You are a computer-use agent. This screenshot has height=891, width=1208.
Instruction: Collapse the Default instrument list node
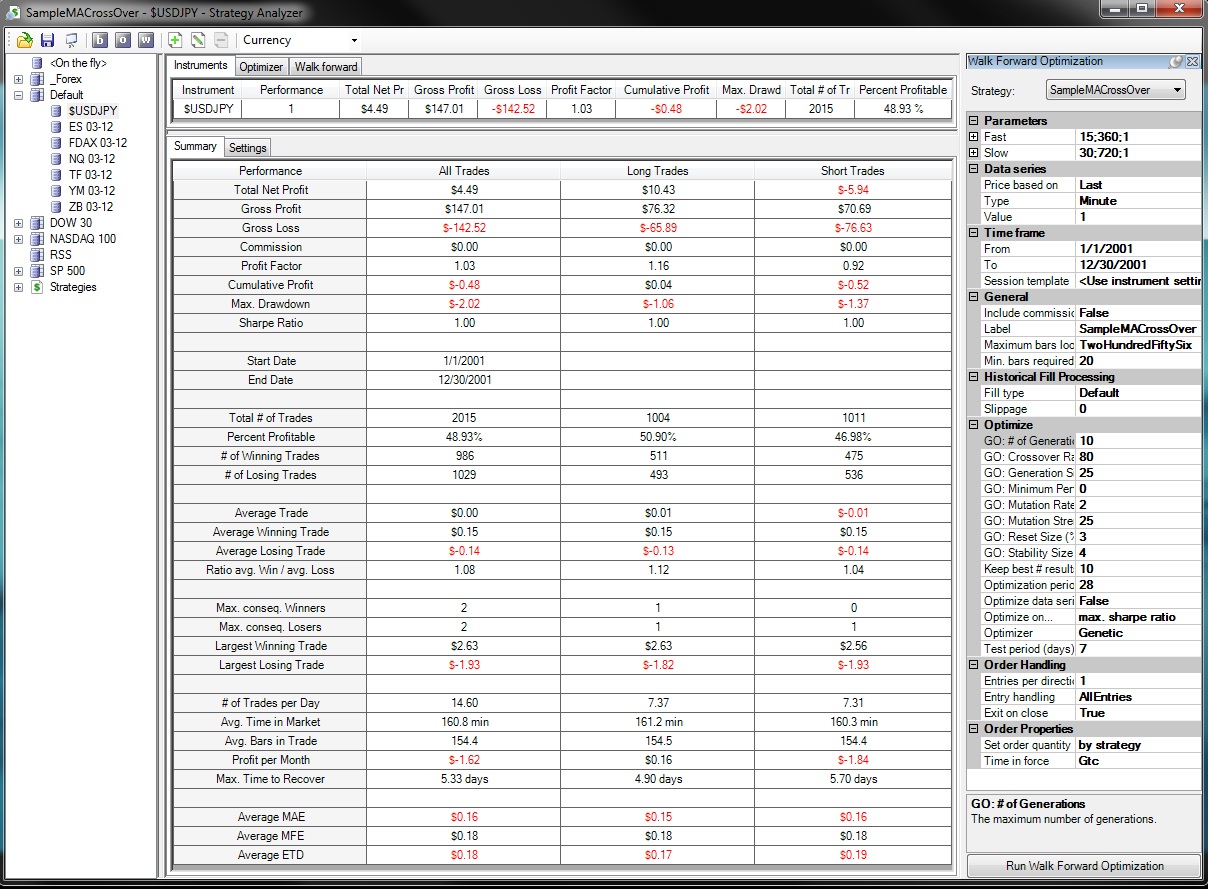click(18, 95)
